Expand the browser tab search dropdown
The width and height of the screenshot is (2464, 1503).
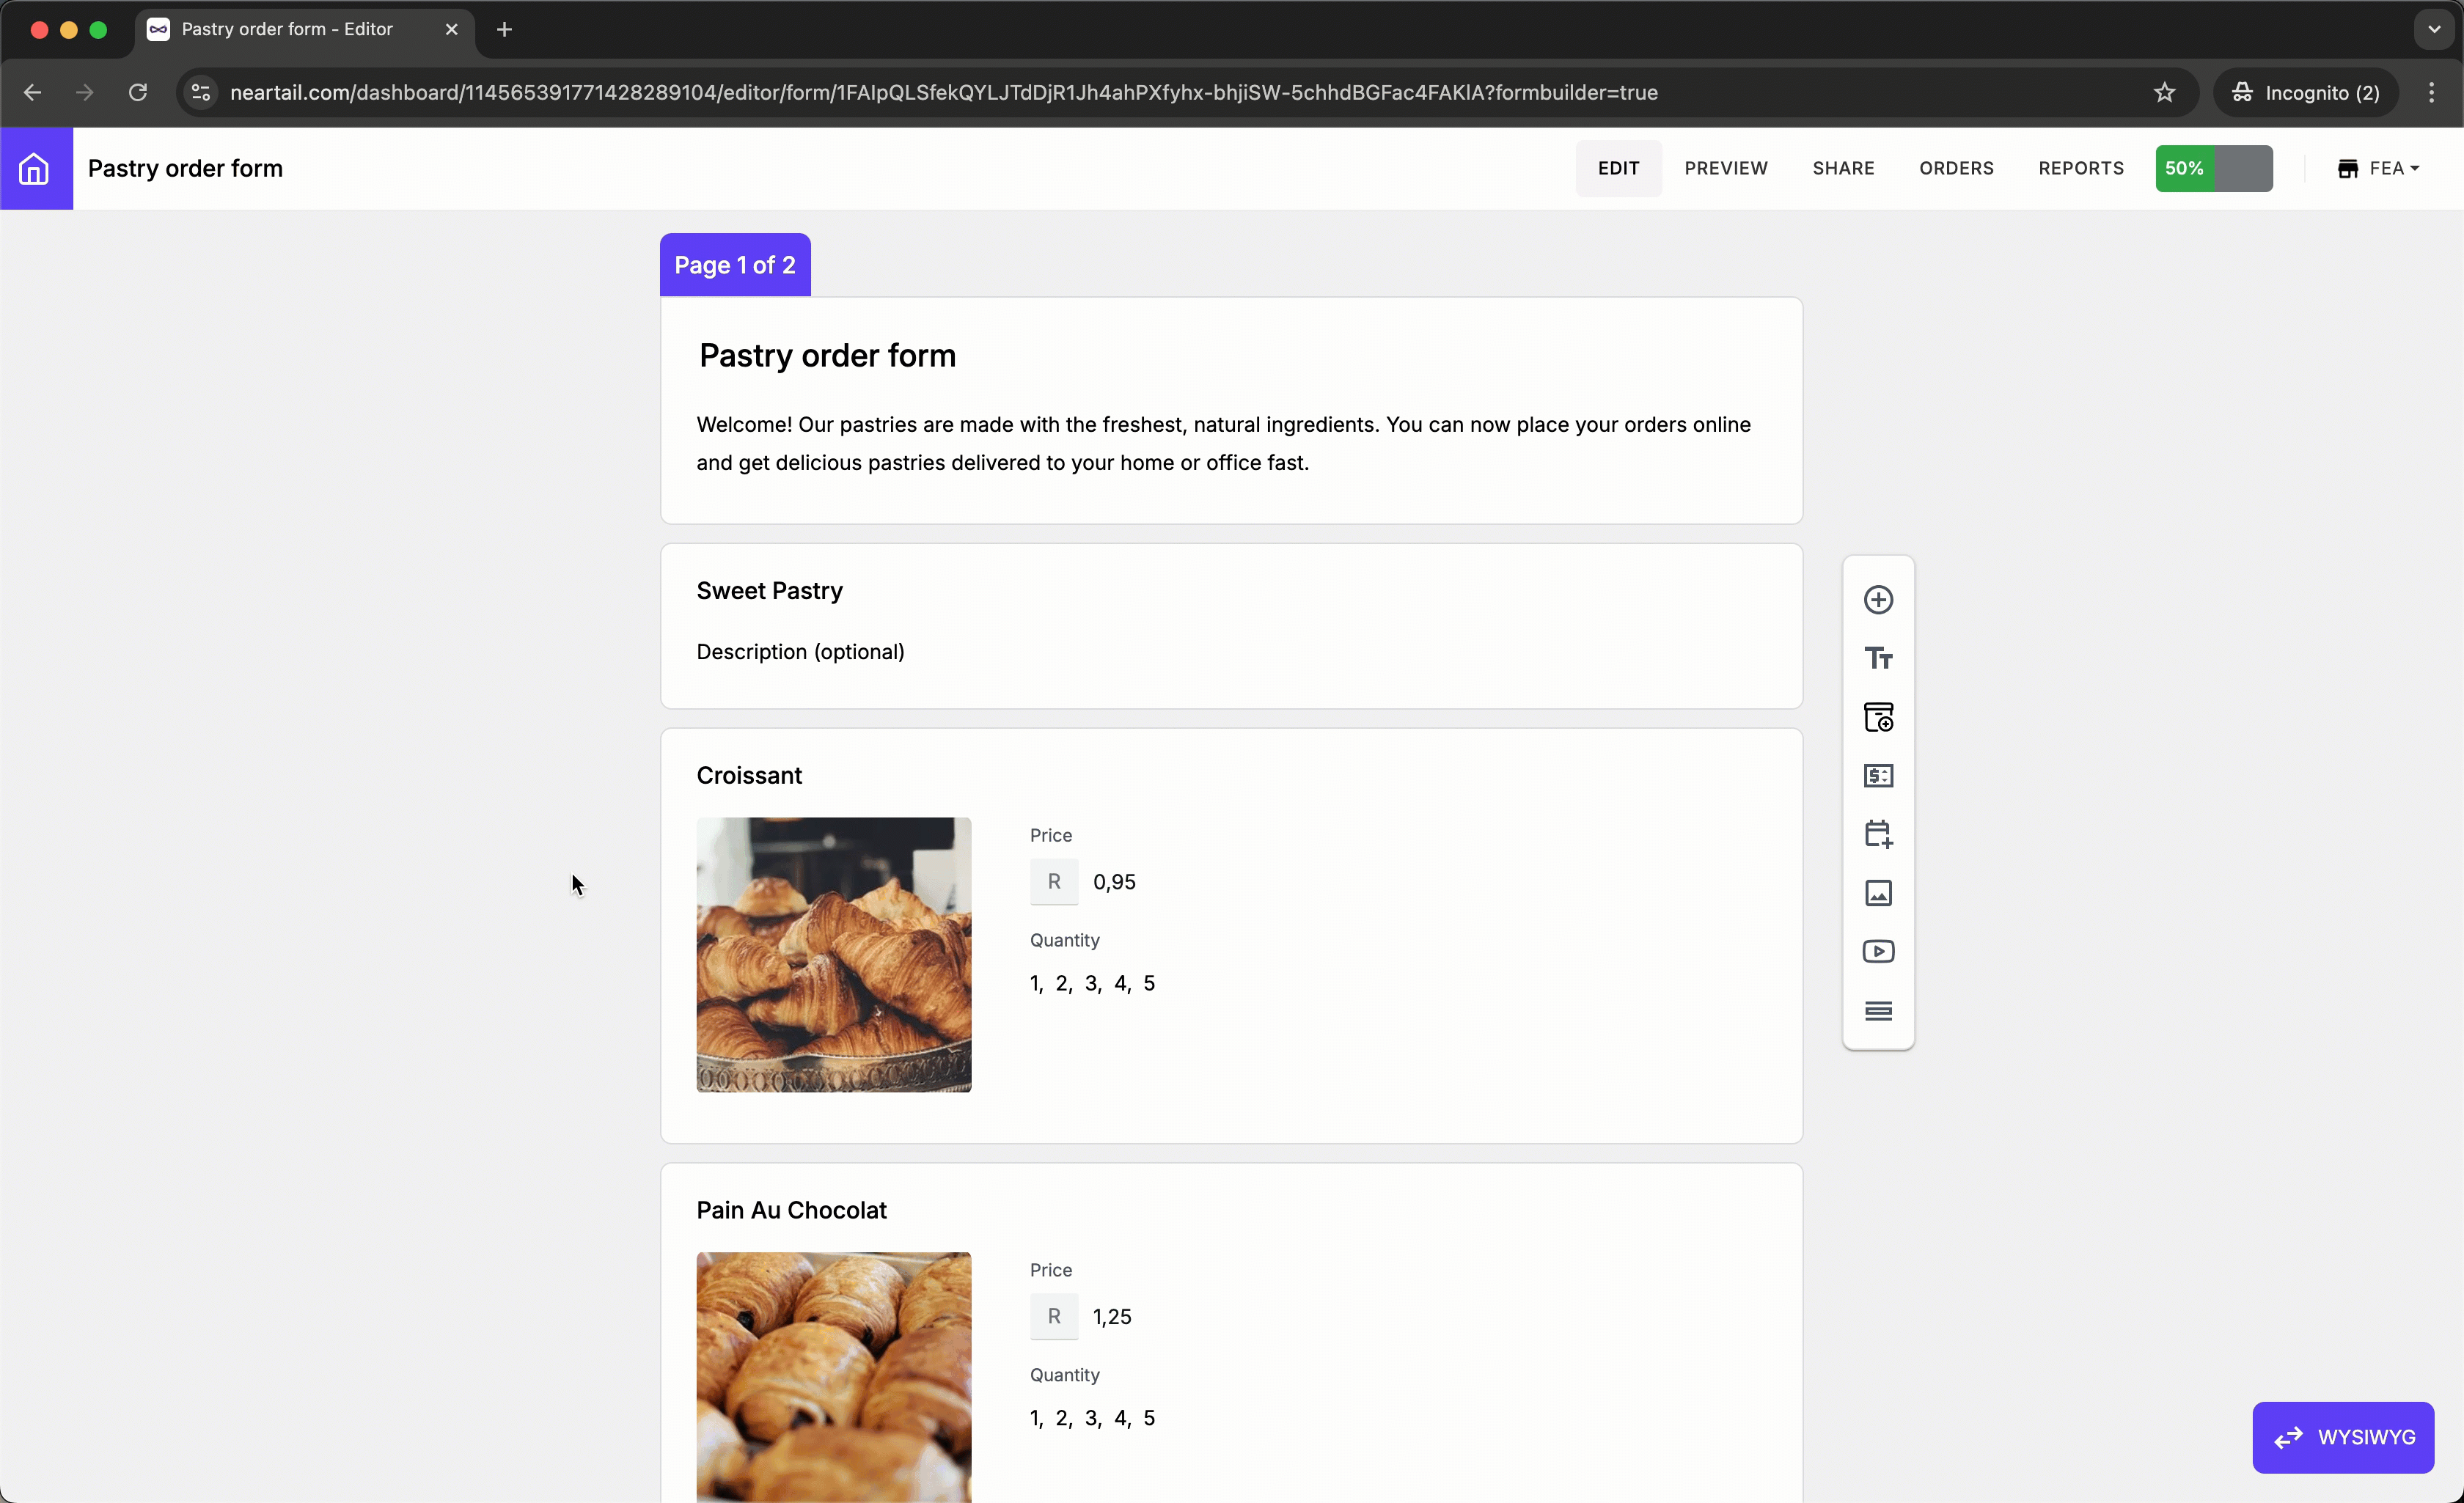(2433, 30)
